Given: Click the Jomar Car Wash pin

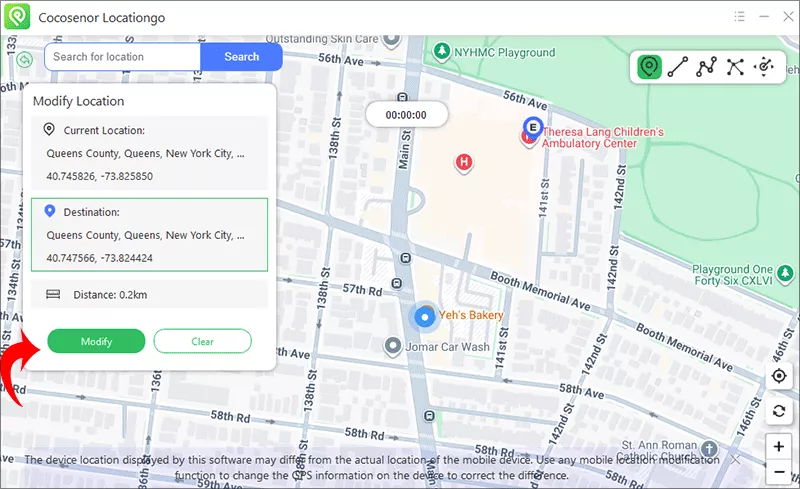Looking at the screenshot, I should (x=392, y=347).
